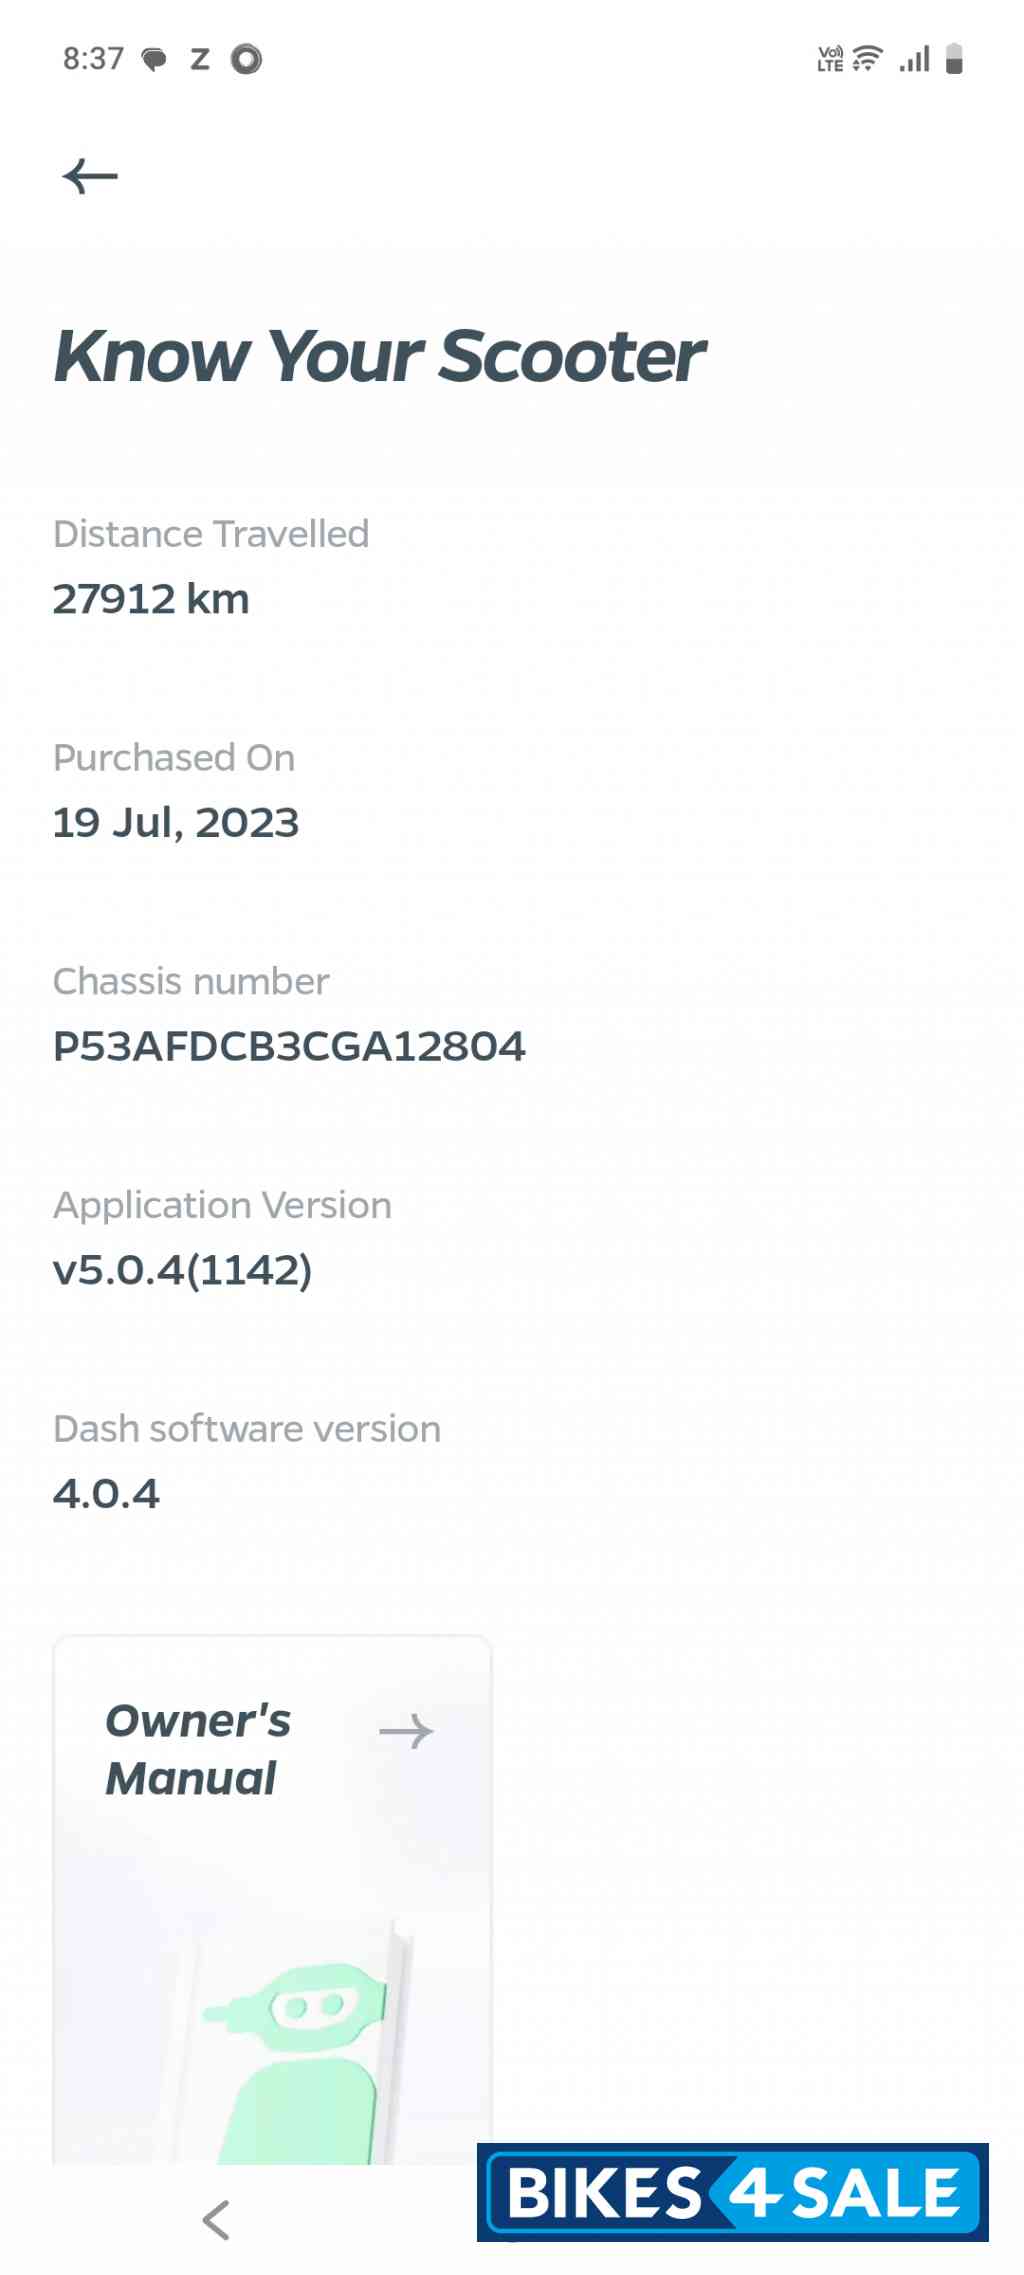The height and width of the screenshot is (2275, 1024).
Task: Open the Owner's Manual card title
Action: point(198,1749)
